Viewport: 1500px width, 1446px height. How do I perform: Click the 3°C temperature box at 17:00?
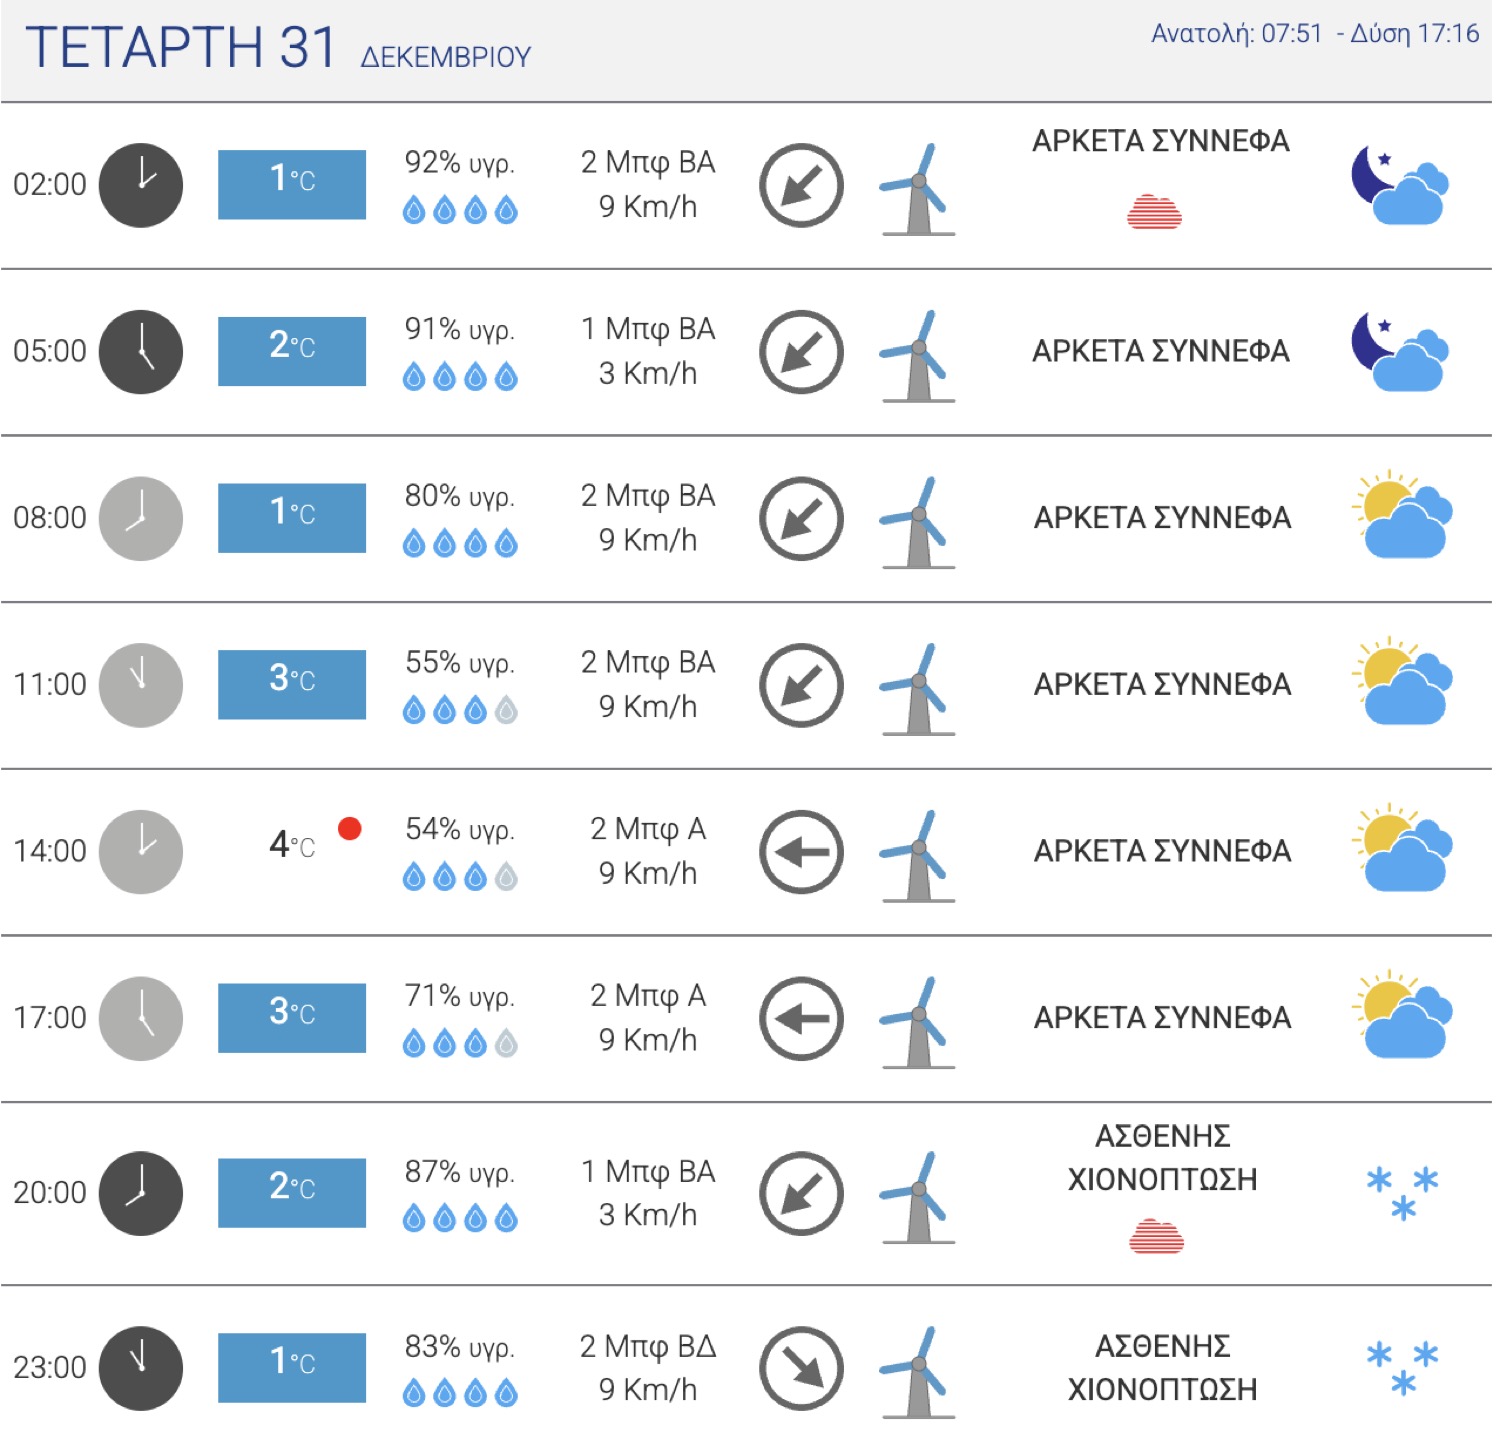pos(292,1017)
